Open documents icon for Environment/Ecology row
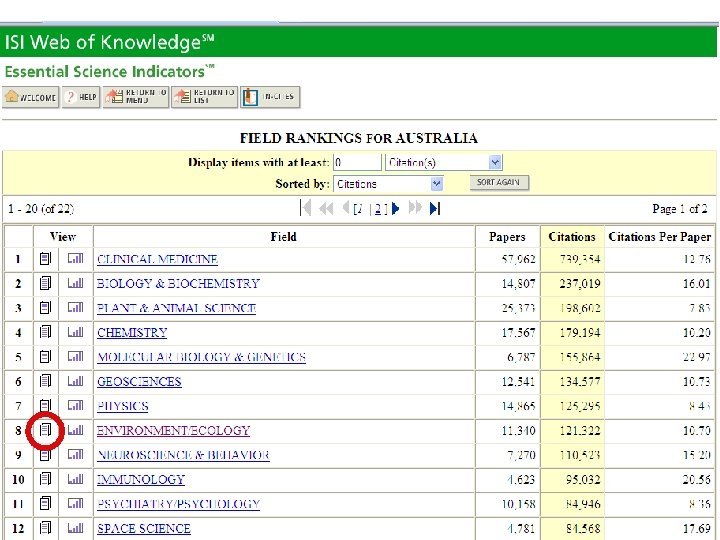The height and width of the screenshot is (540, 720). click(x=45, y=430)
